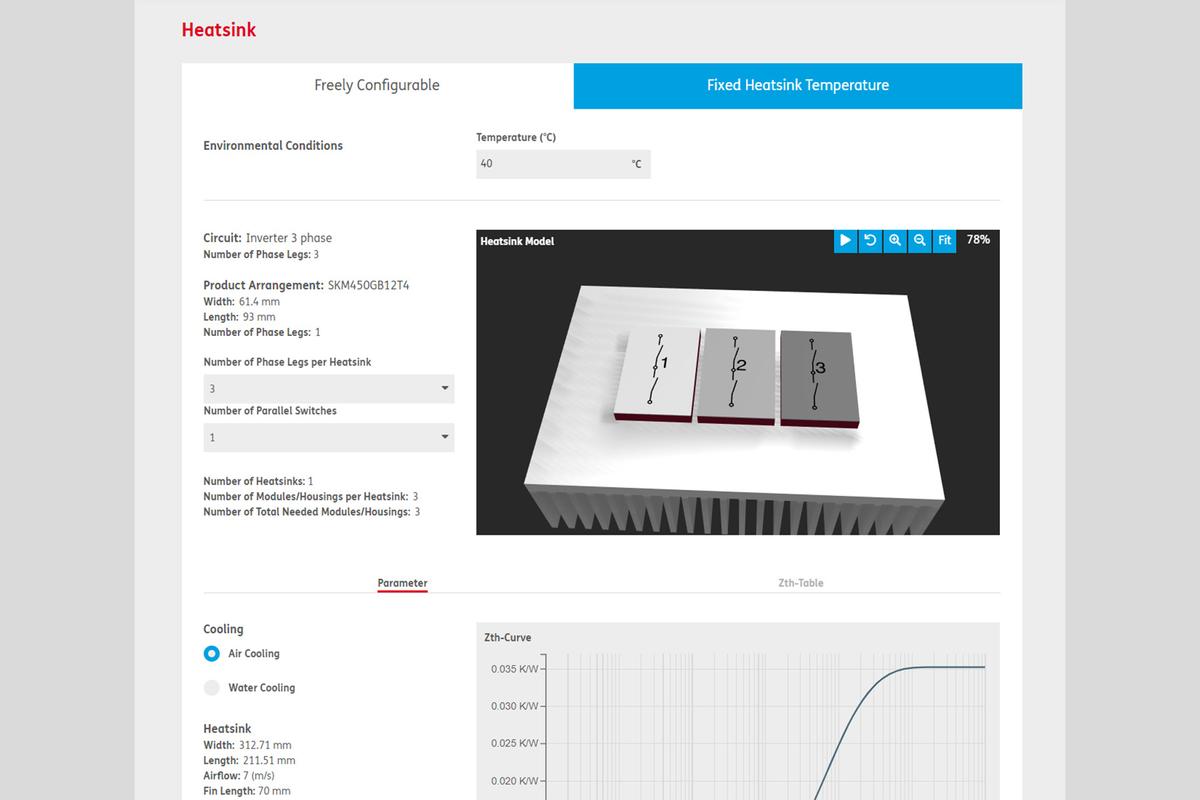Click the Parameter tab label
Screen dimensions: 1200x800
click(402, 582)
